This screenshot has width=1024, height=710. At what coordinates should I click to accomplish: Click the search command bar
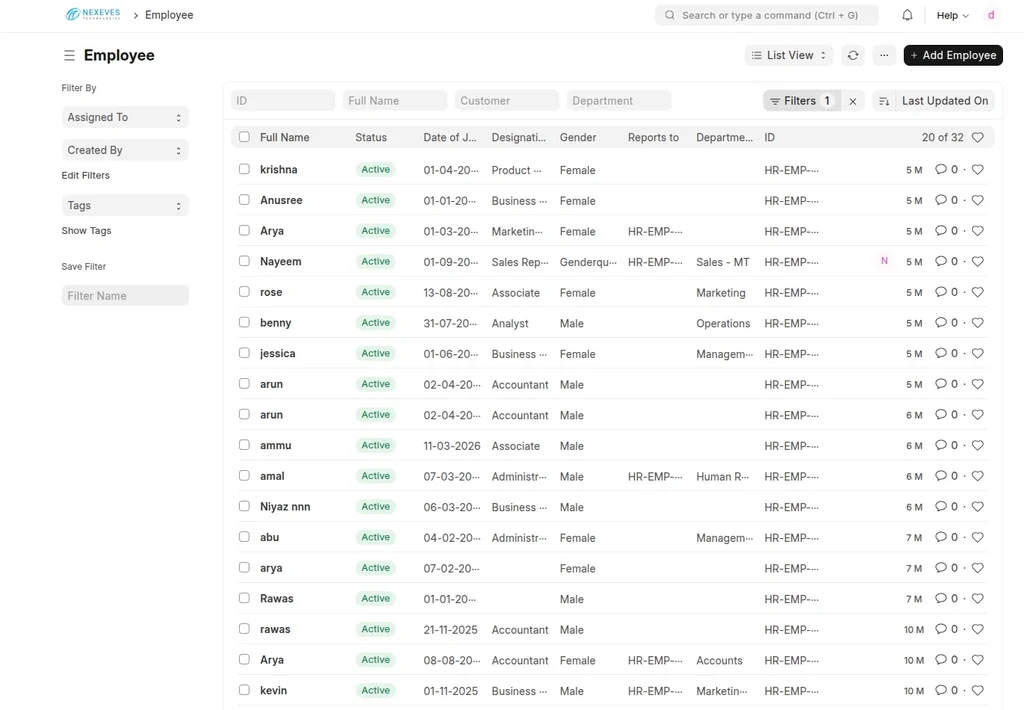(767, 15)
